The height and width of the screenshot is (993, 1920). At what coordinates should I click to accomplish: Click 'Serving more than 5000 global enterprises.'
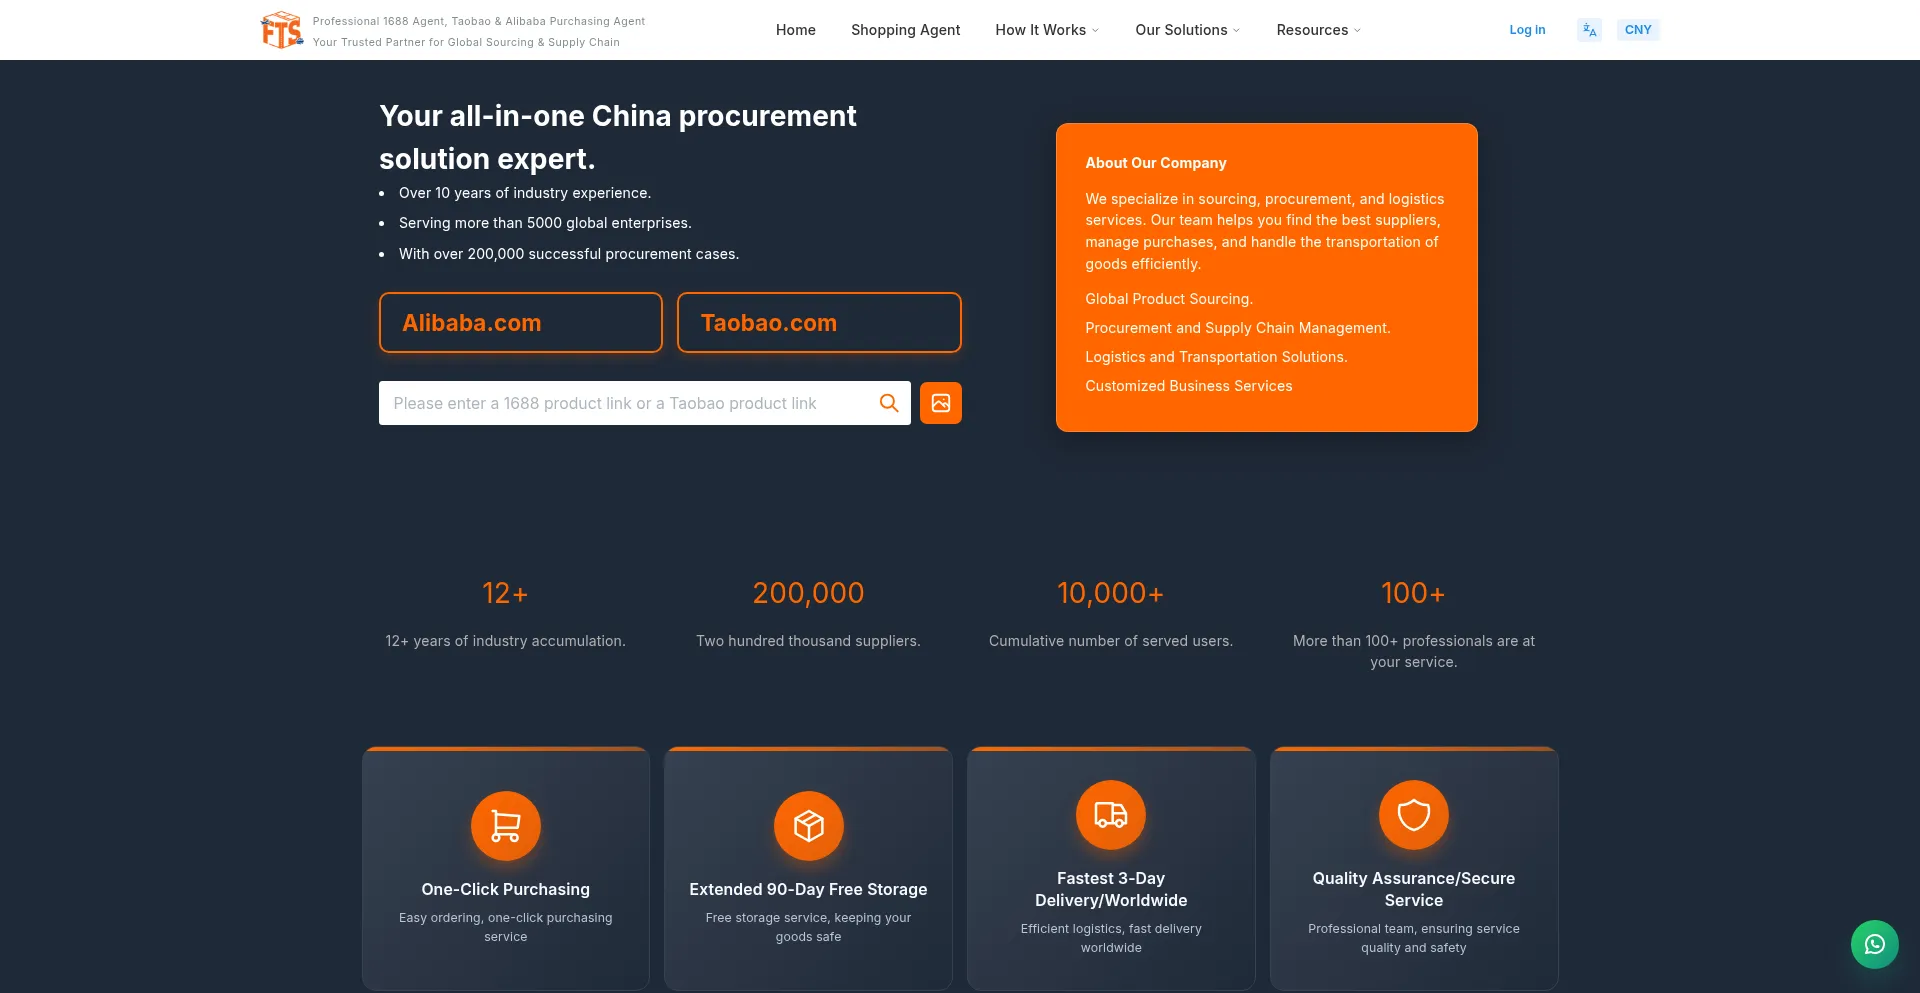pyautogui.click(x=545, y=223)
